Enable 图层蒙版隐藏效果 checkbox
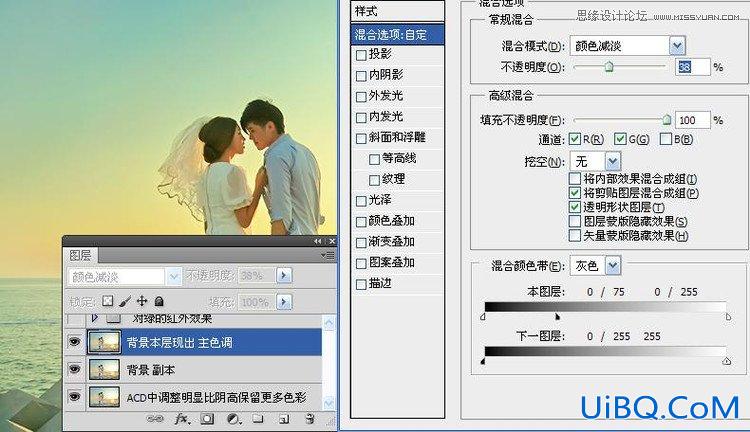750x432 pixels. click(574, 221)
